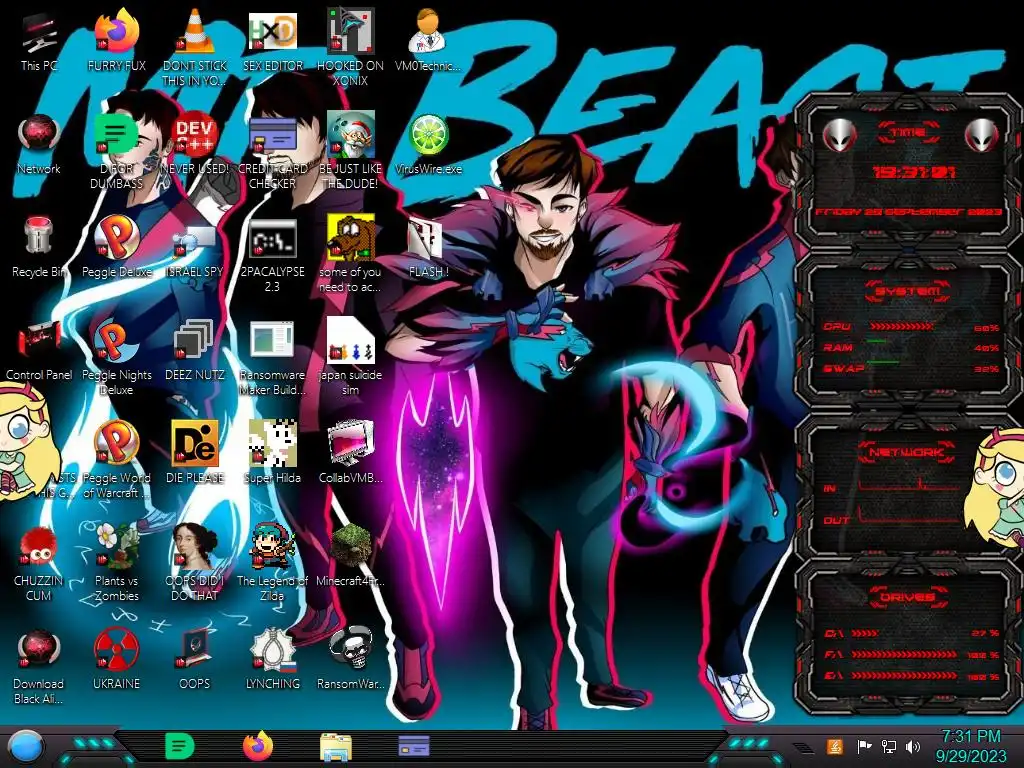Open the FLASH ! desktop icon
Viewport: 1024px width, 768px height.
[426, 239]
